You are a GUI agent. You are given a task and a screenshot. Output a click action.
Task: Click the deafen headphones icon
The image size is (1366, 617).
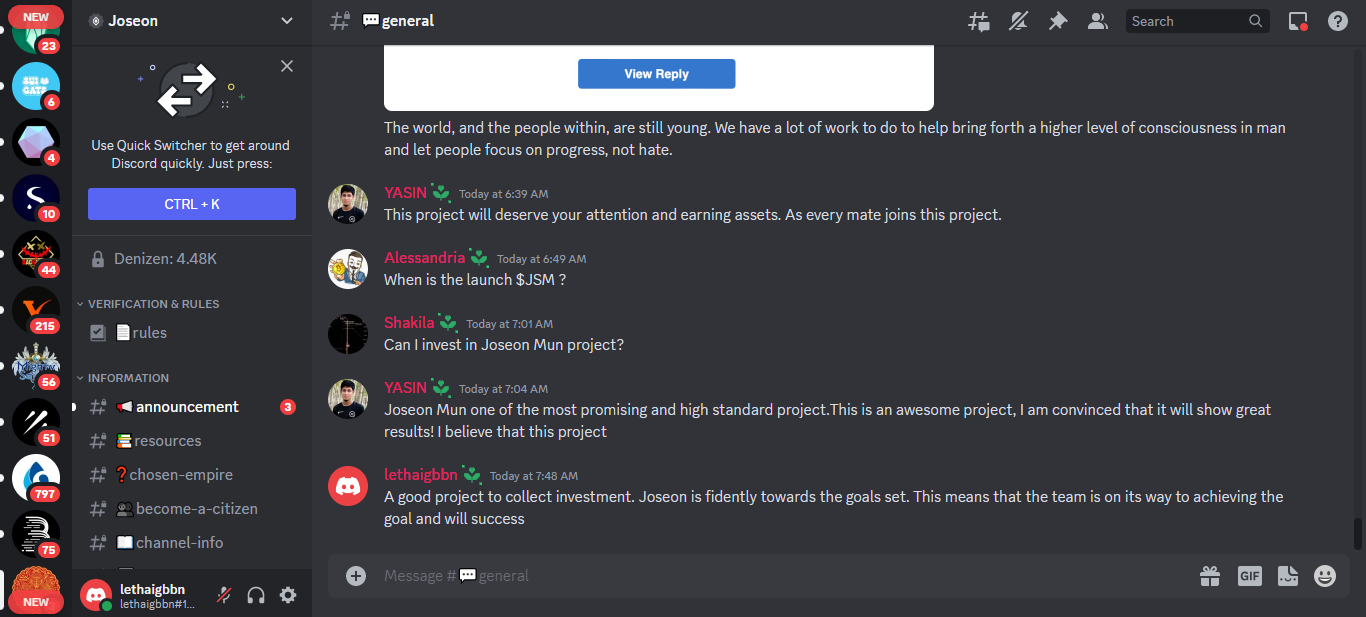point(256,595)
